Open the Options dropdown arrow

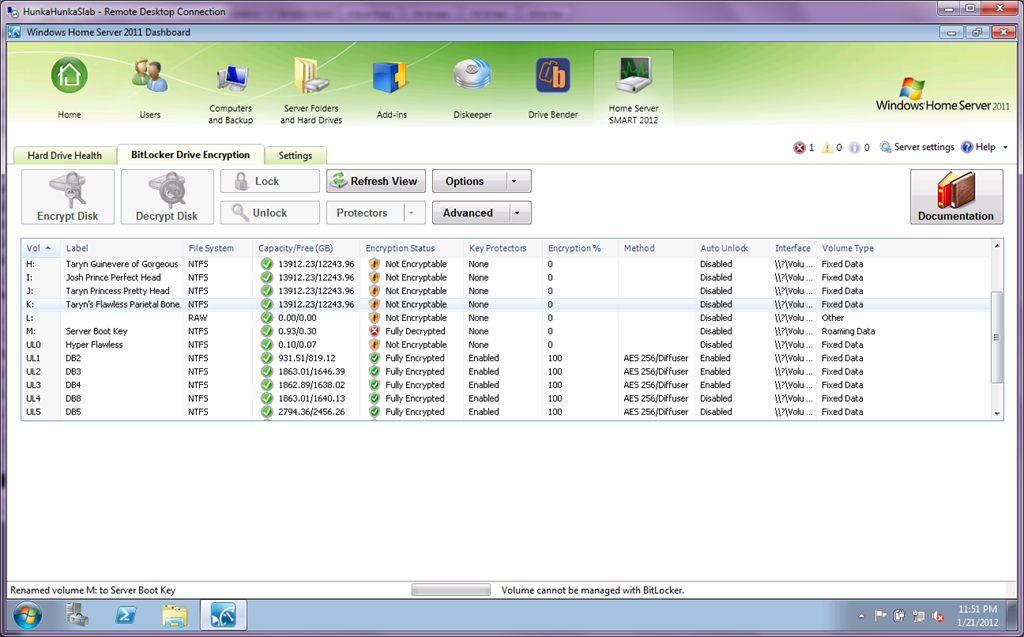[x=515, y=181]
